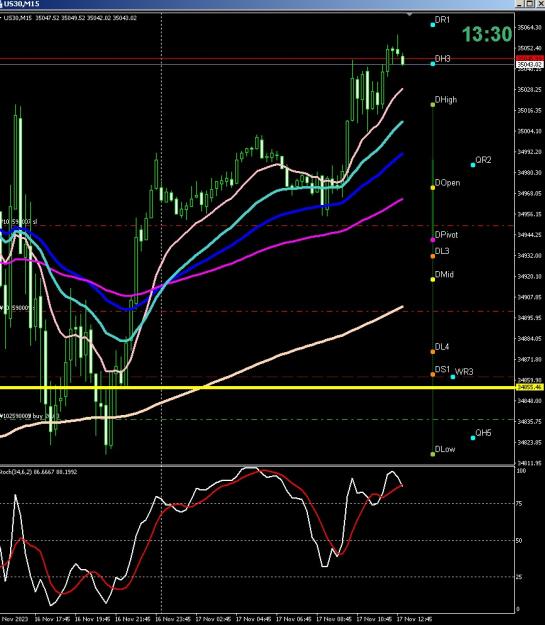This screenshot has width=545, height=625.
Task: Click the orange DL4 marker
Action: [x=433, y=352]
